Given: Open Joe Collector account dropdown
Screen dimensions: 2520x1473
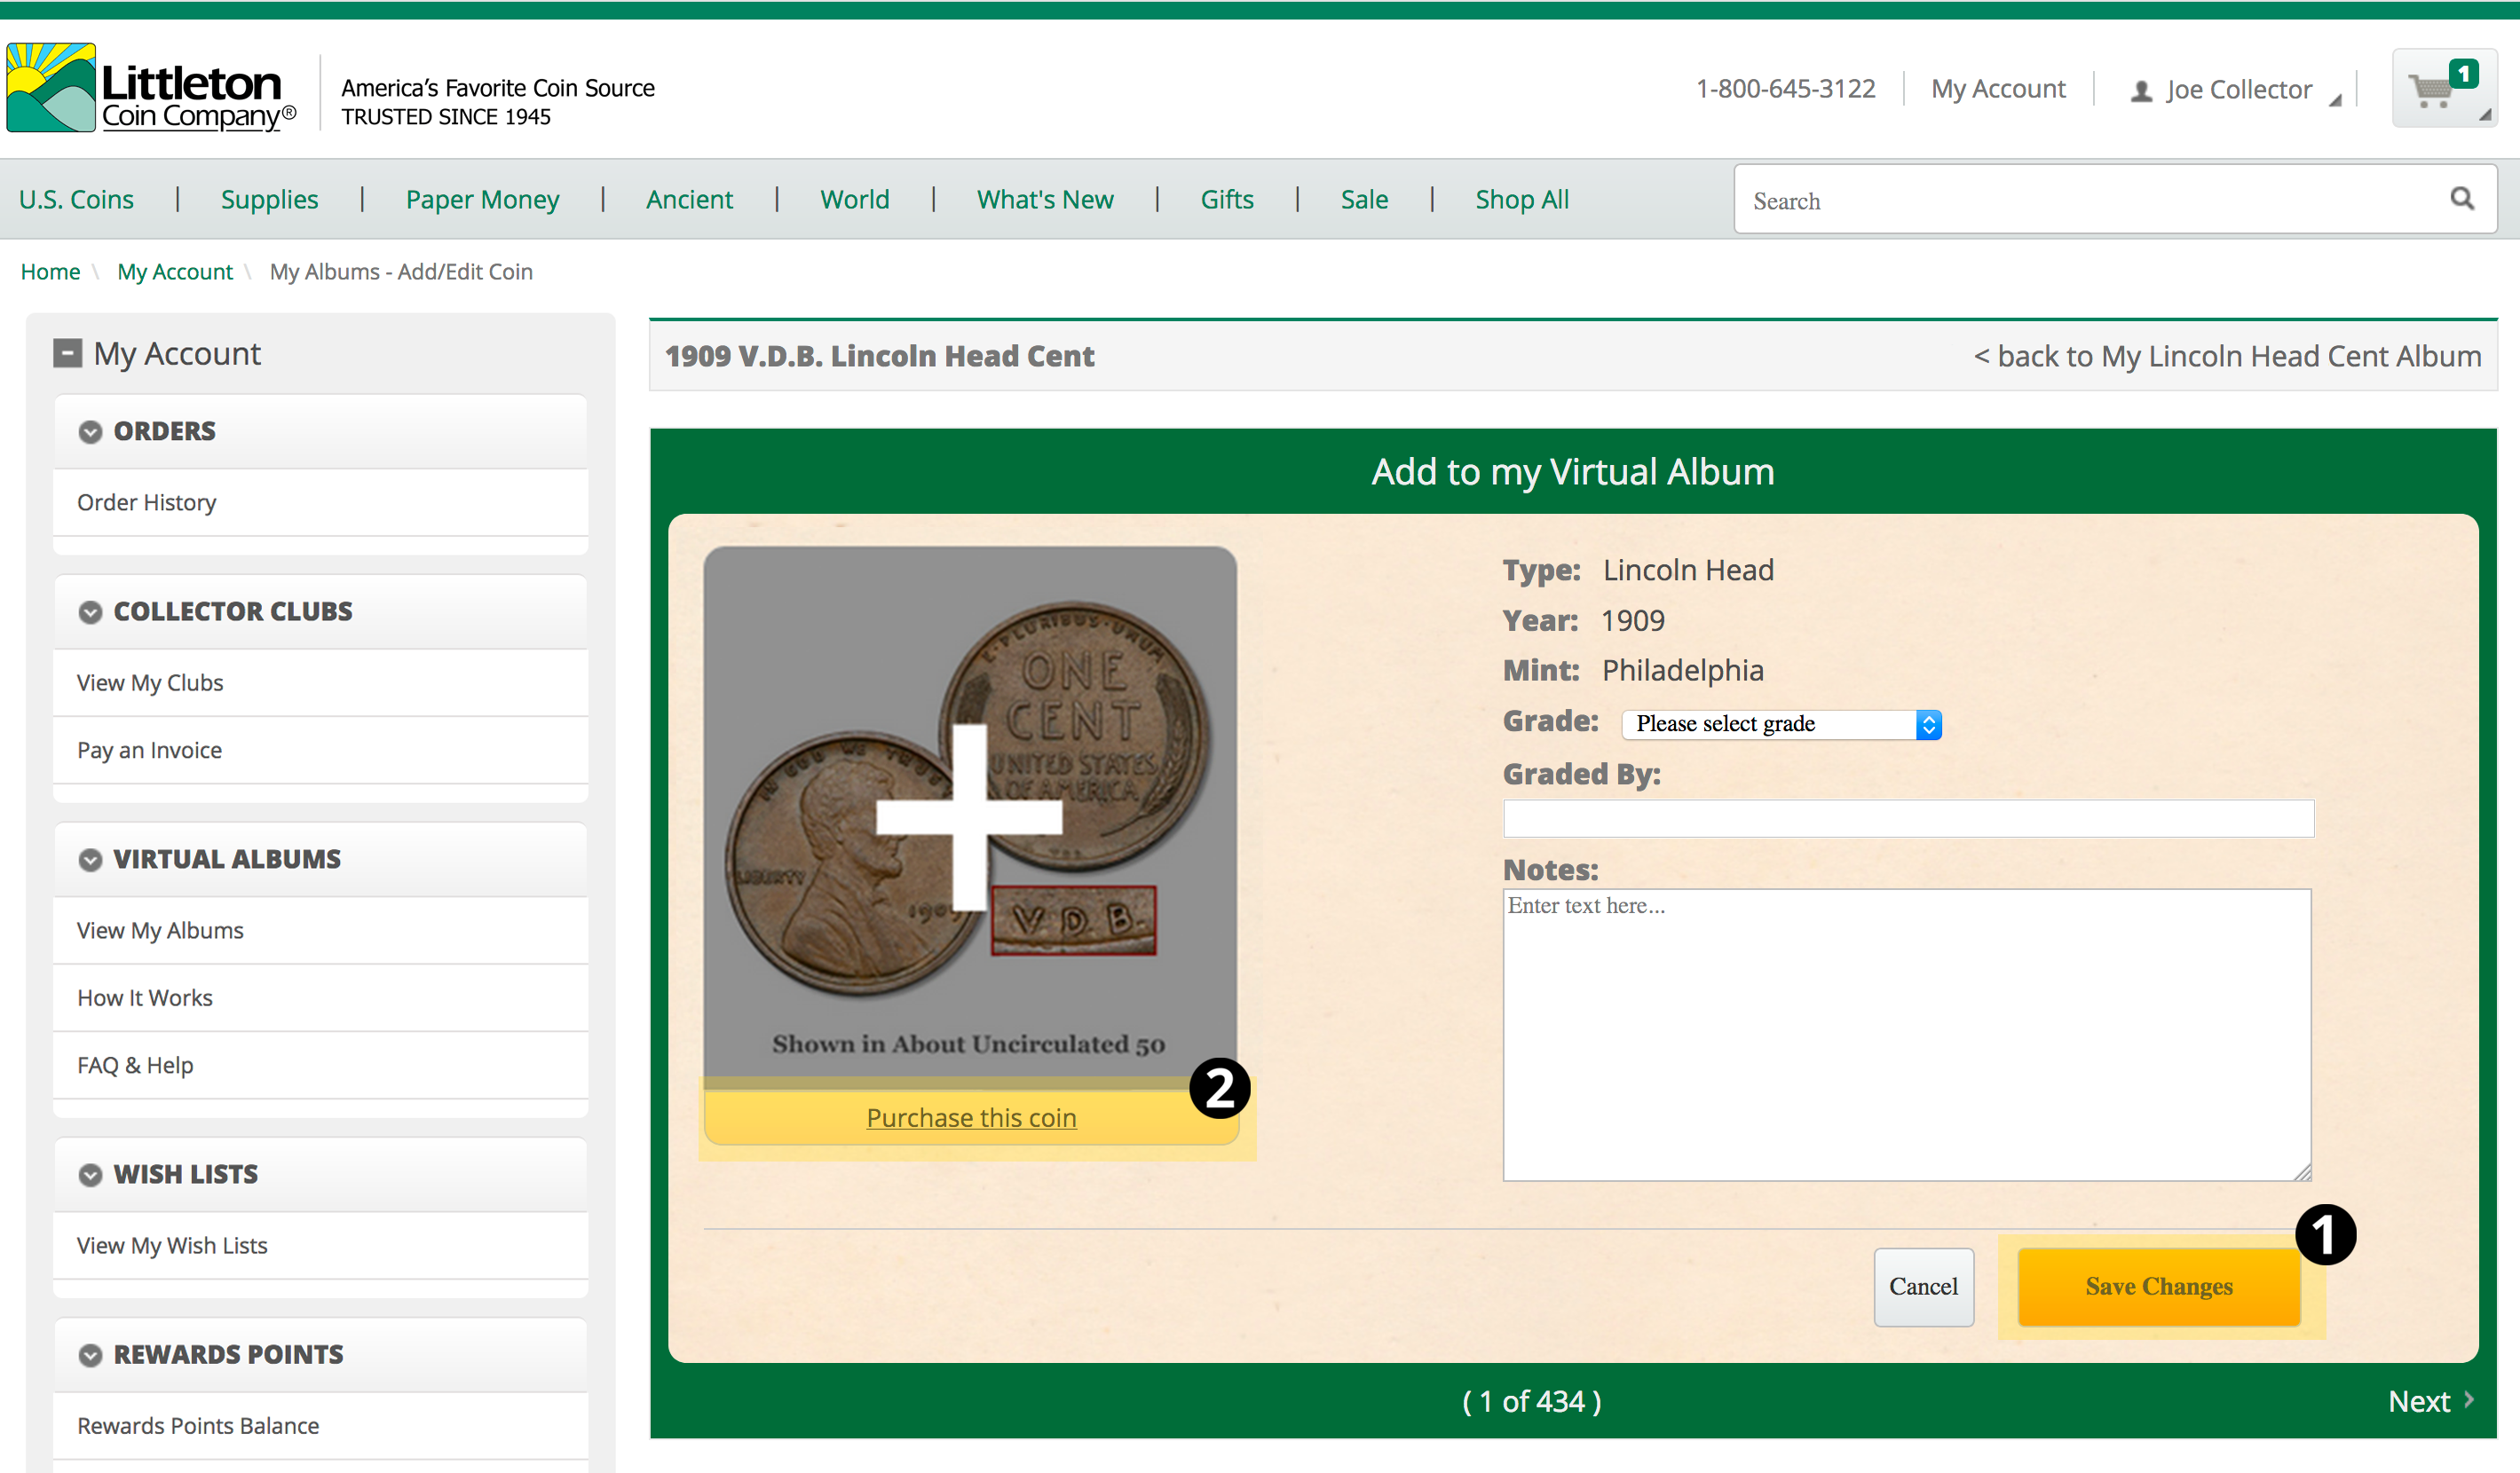Looking at the screenshot, I should click(2237, 90).
